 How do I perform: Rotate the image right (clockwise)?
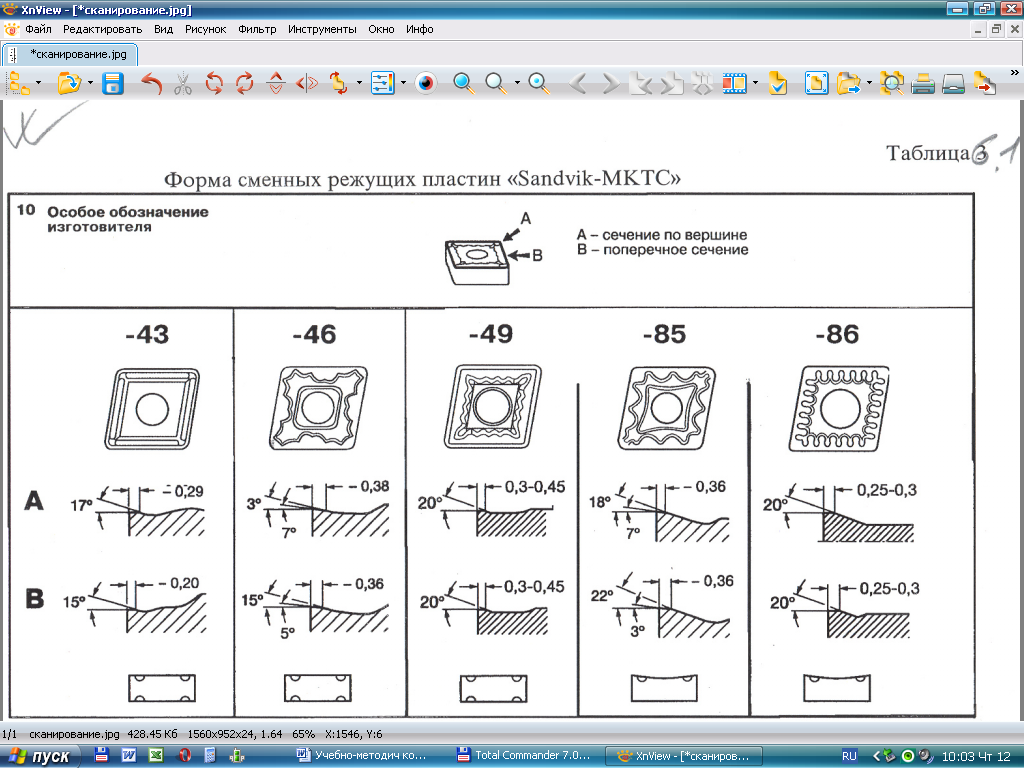pyautogui.click(x=244, y=84)
